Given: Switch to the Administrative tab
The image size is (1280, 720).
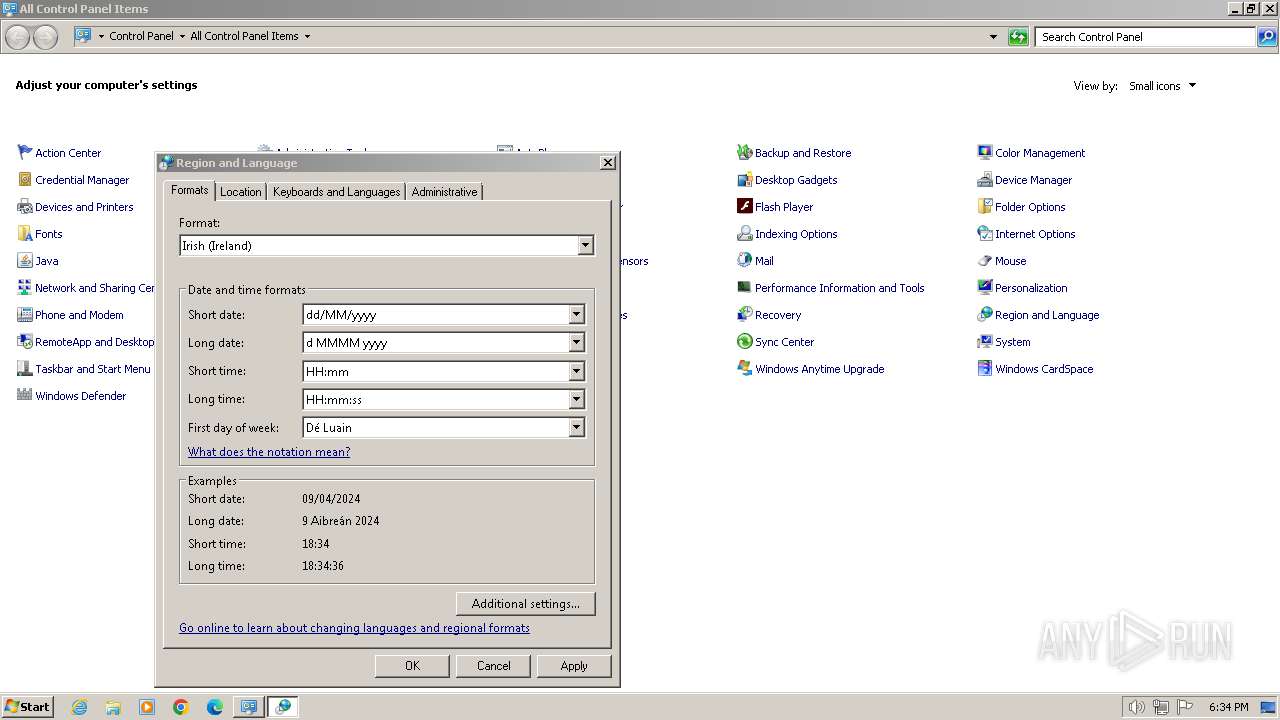Looking at the screenshot, I should 444,192.
